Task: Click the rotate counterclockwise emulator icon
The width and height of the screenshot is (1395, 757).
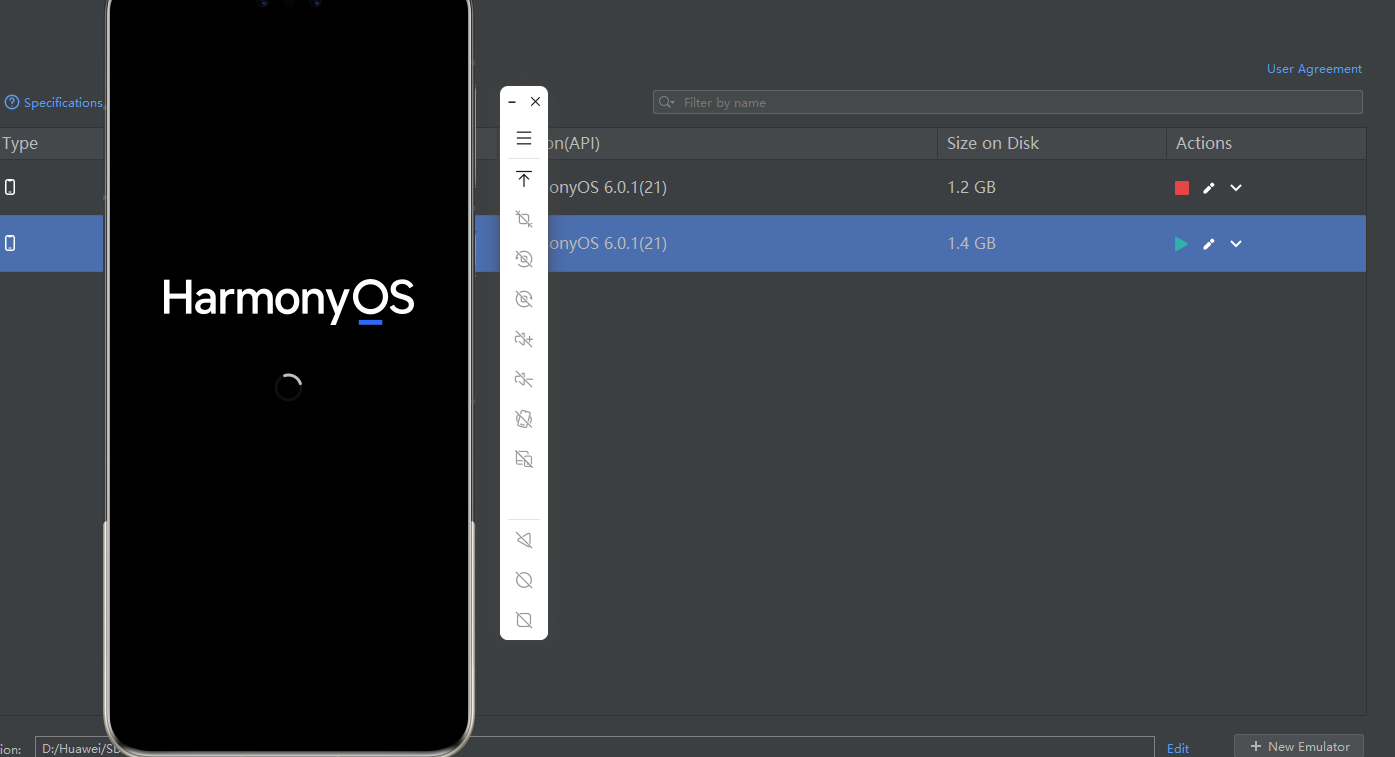Action: point(524,259)
